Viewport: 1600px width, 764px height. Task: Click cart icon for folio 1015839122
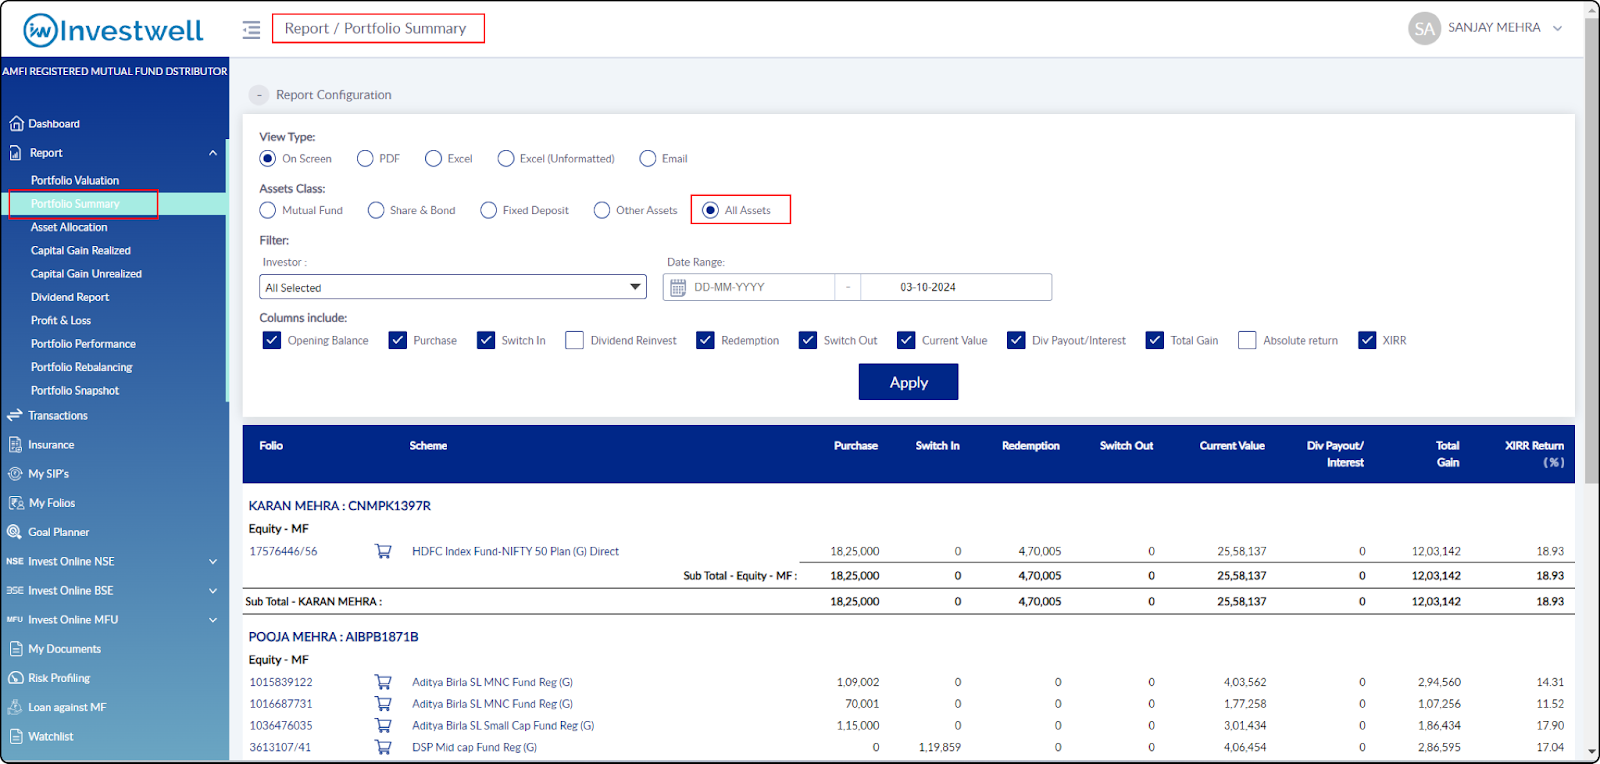[x=383, y=682]
